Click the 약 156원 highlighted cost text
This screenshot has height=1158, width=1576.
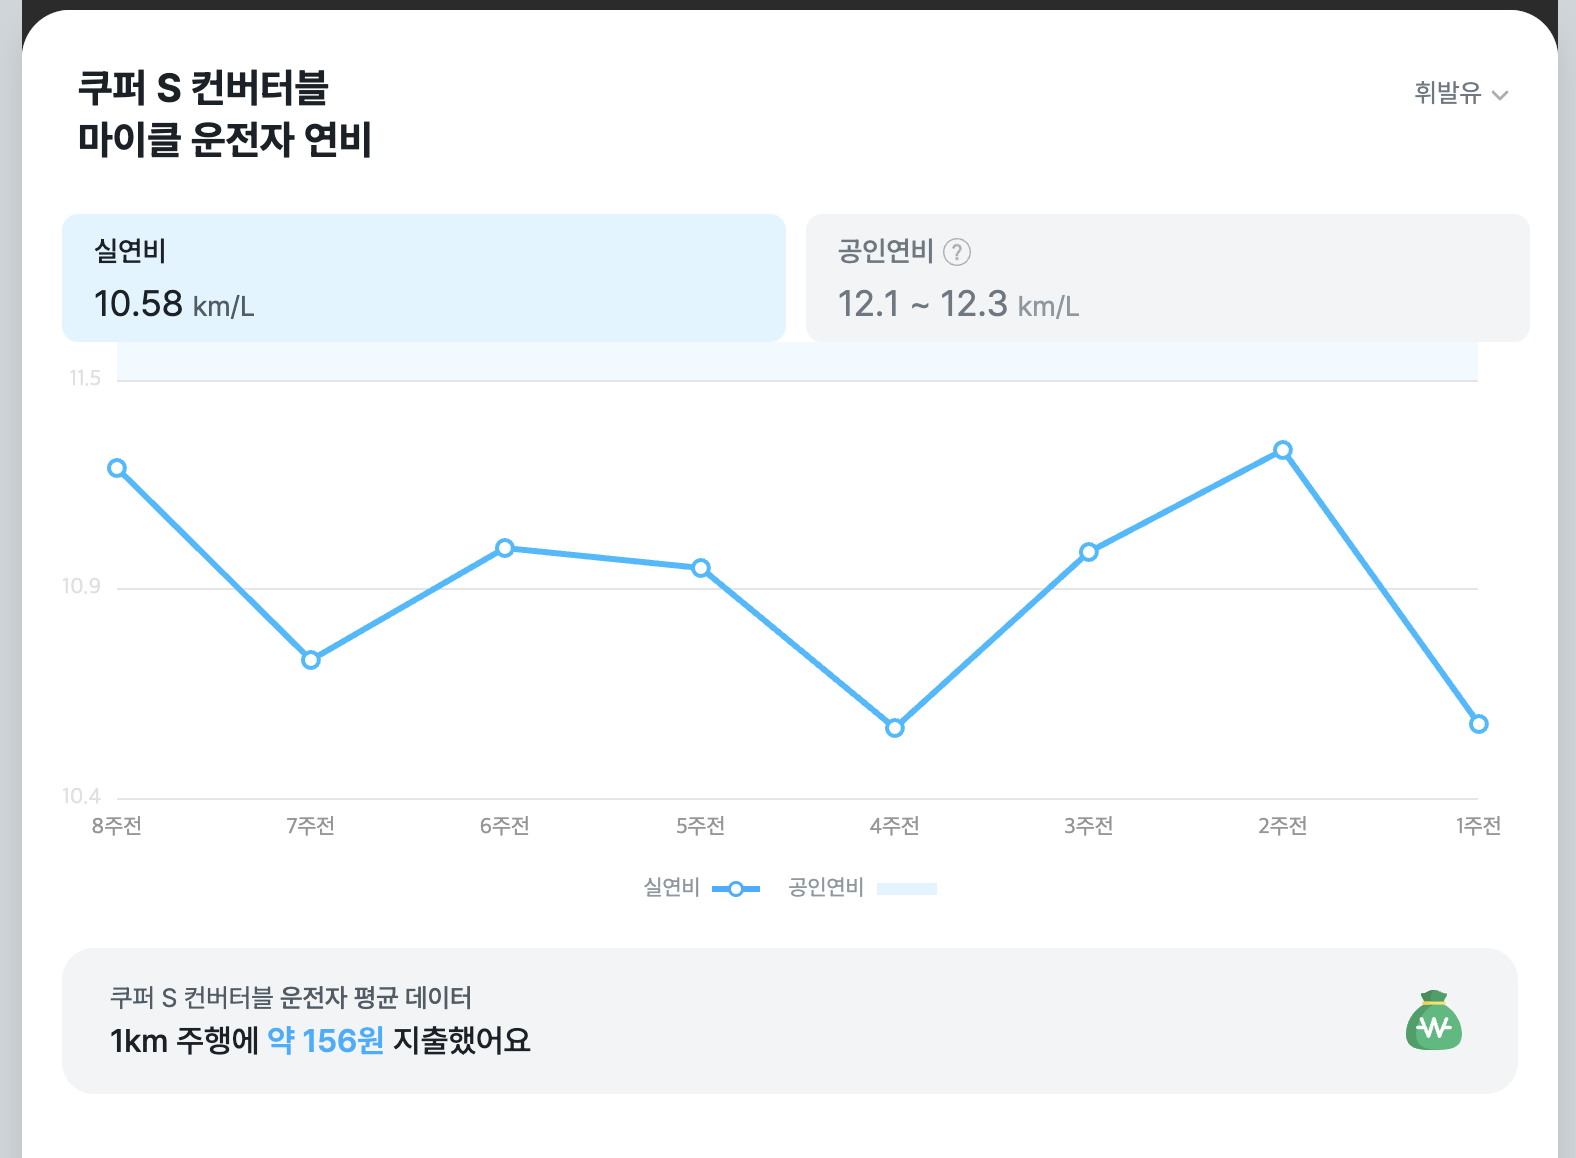326,1041
